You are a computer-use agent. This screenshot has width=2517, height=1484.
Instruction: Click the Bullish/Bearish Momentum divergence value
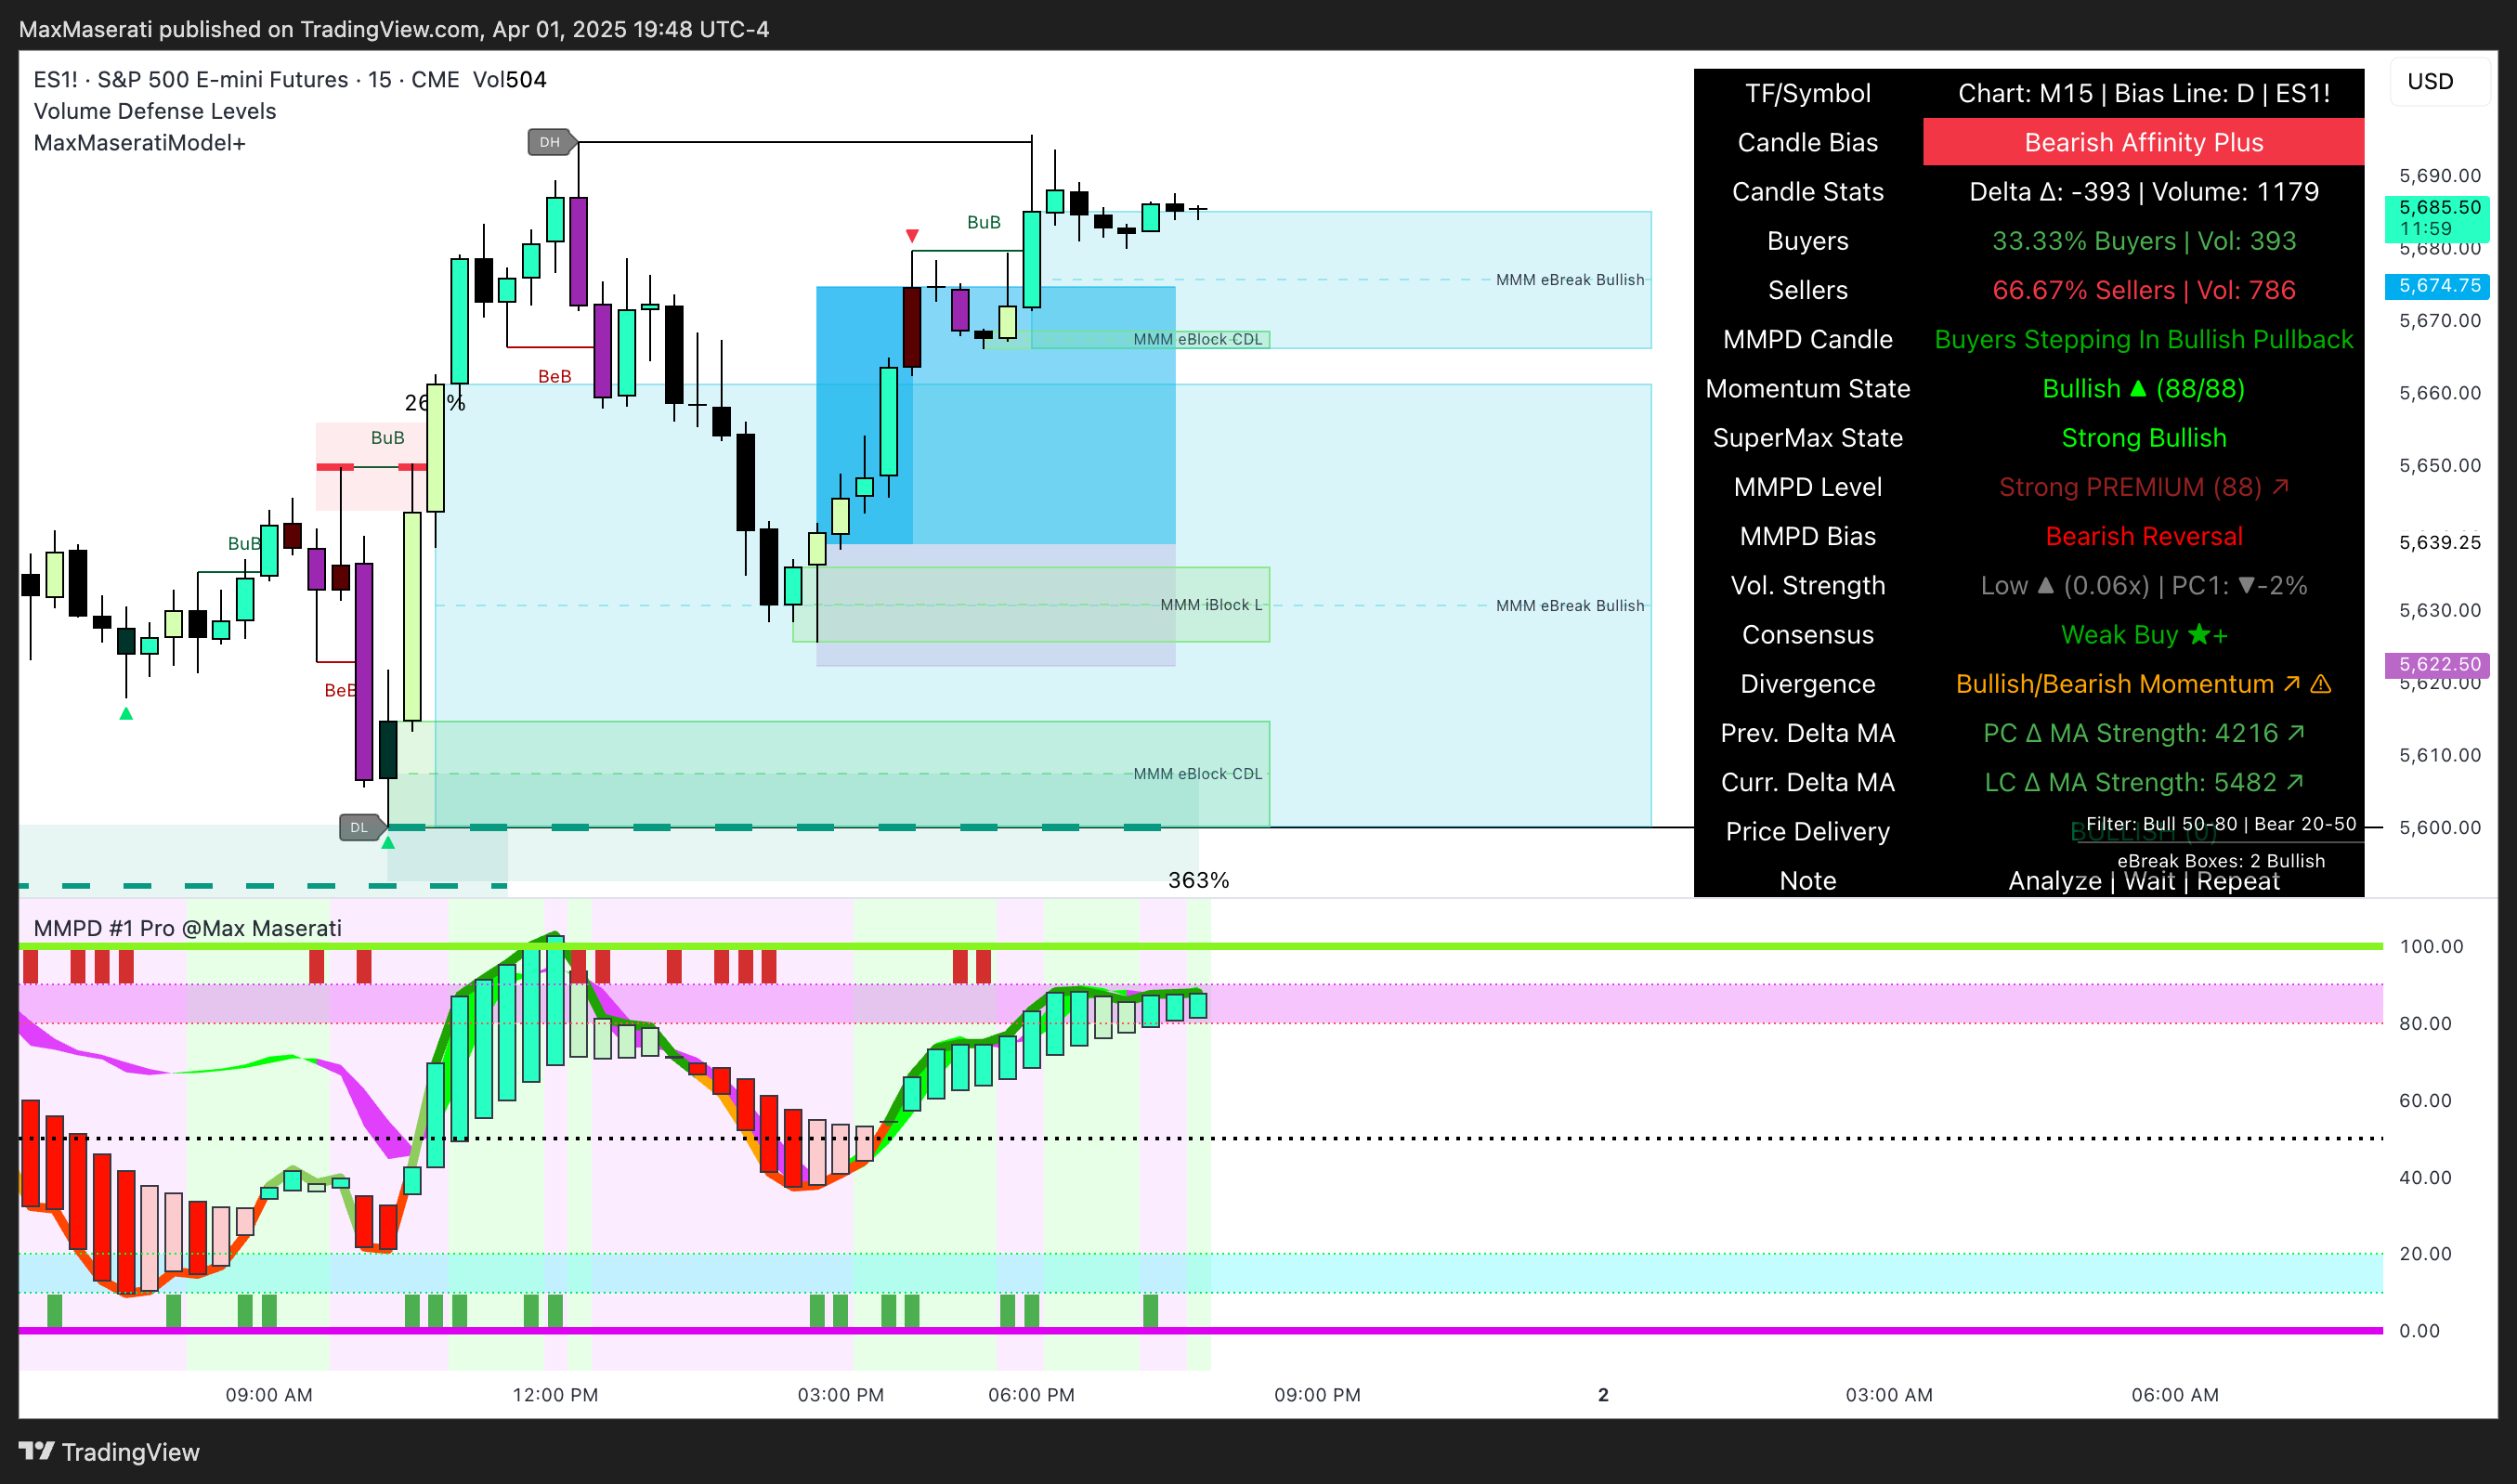[2144, 684]
